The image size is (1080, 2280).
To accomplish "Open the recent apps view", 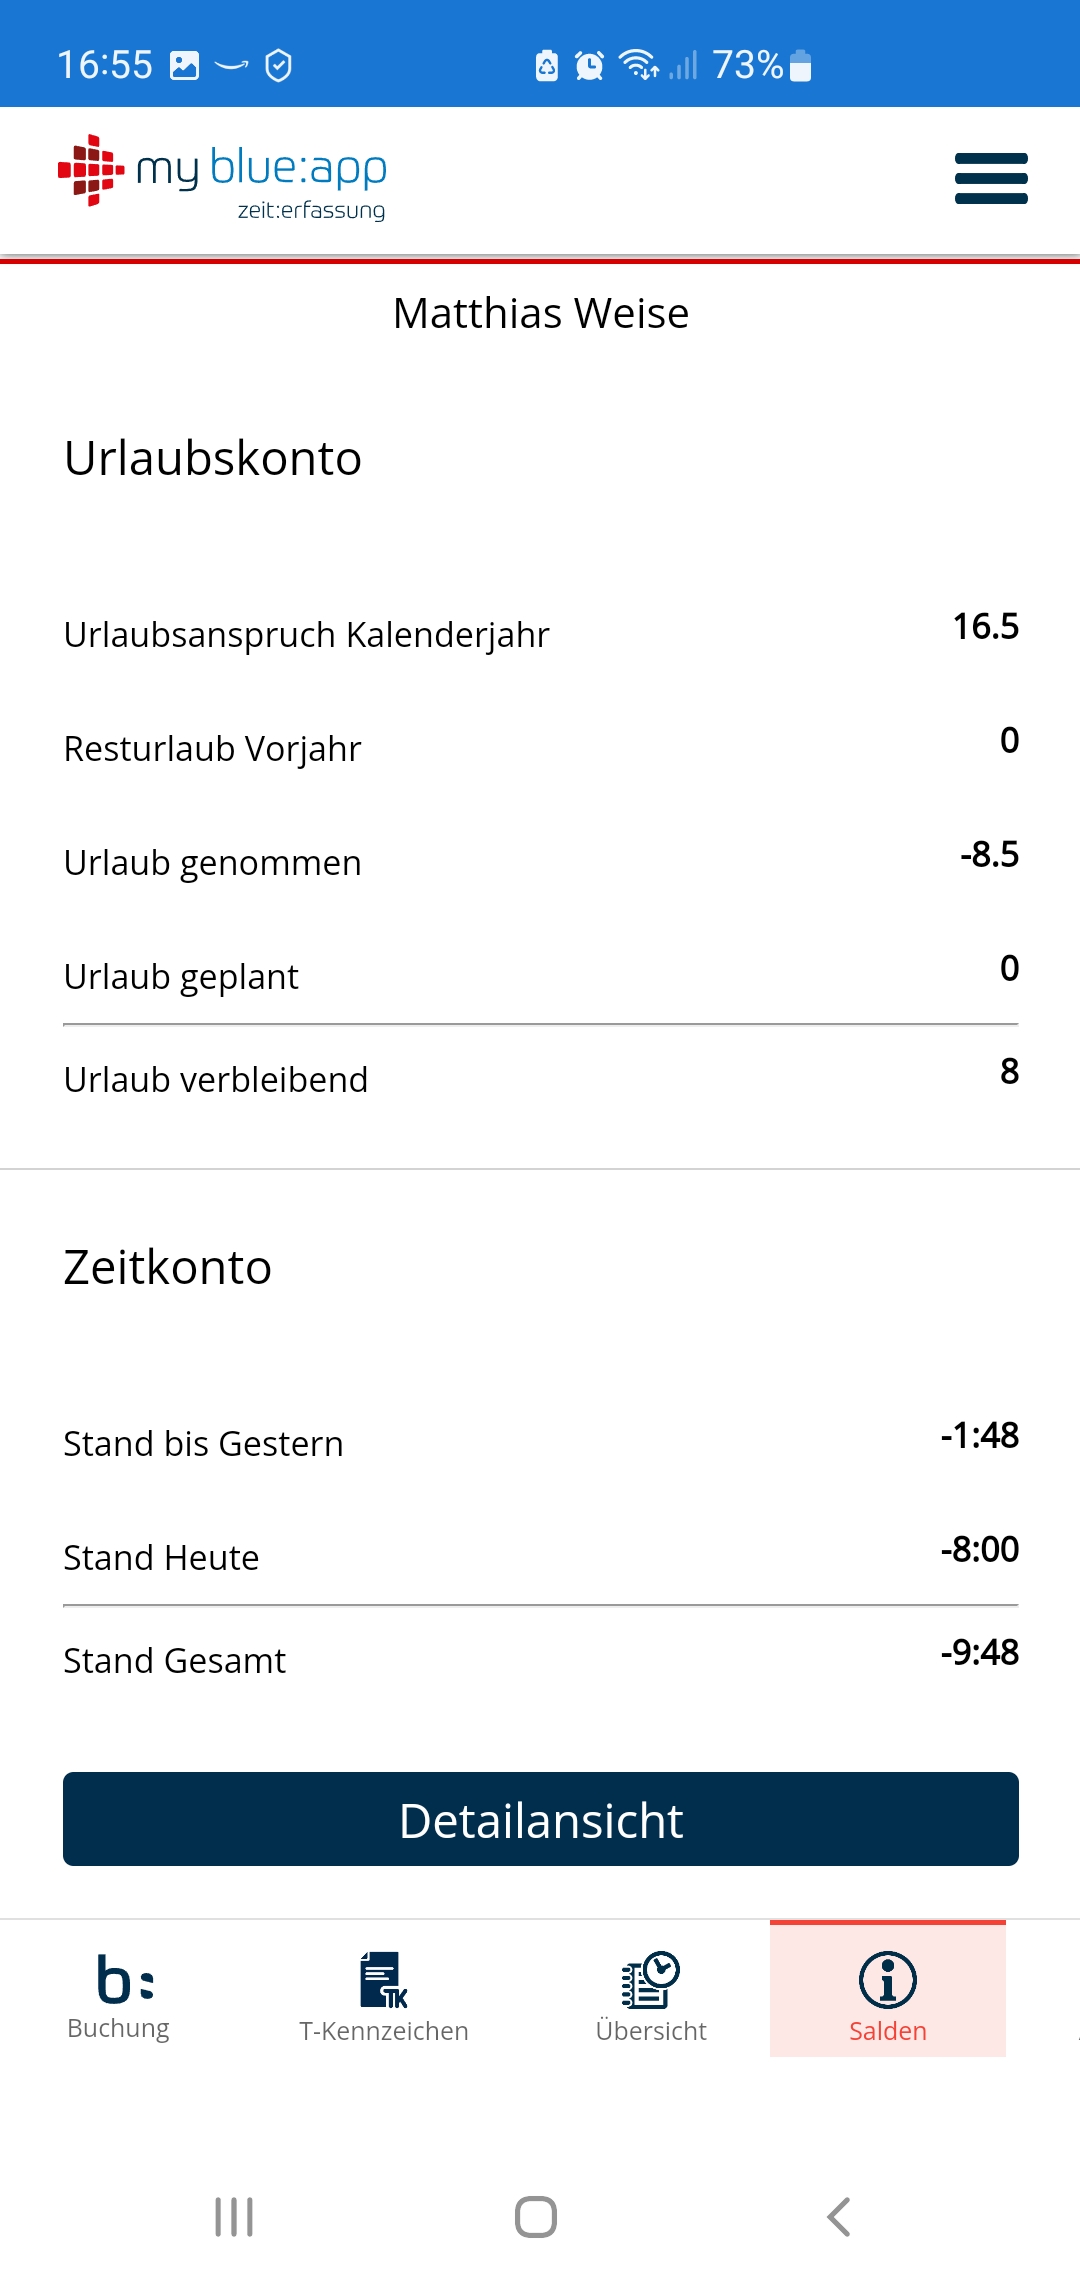I will click(234, 2217).
